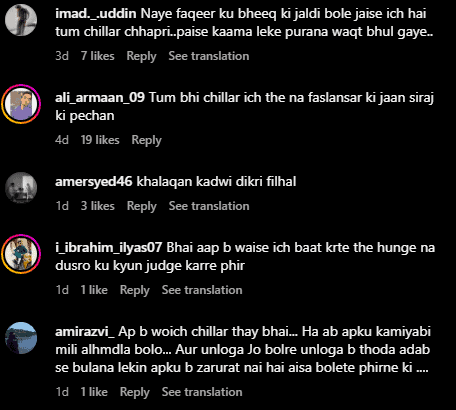Visit i_ibrahim_ilyas07's profile via username
Viewport: 456px width, 410px height.
tap(109, 248)
